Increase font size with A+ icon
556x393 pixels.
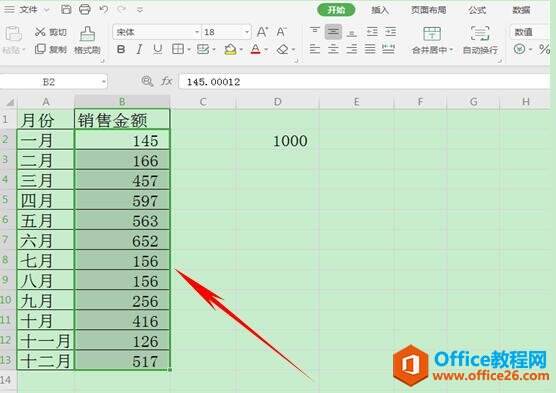coord(262,32)
